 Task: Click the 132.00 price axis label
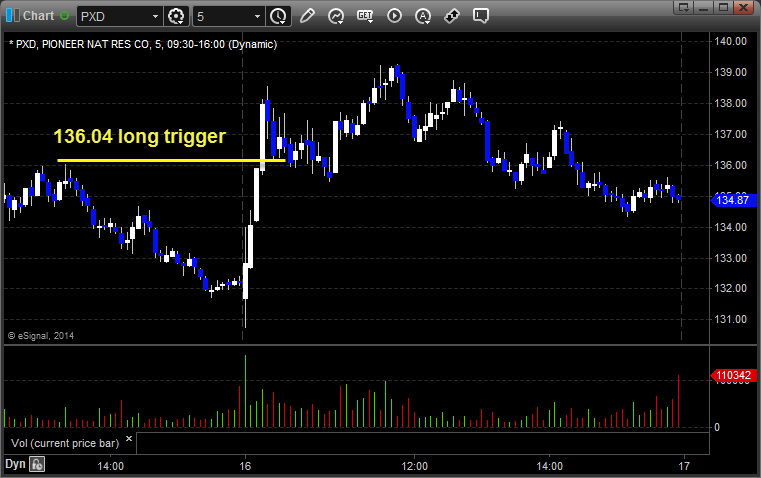pos(730,288)
